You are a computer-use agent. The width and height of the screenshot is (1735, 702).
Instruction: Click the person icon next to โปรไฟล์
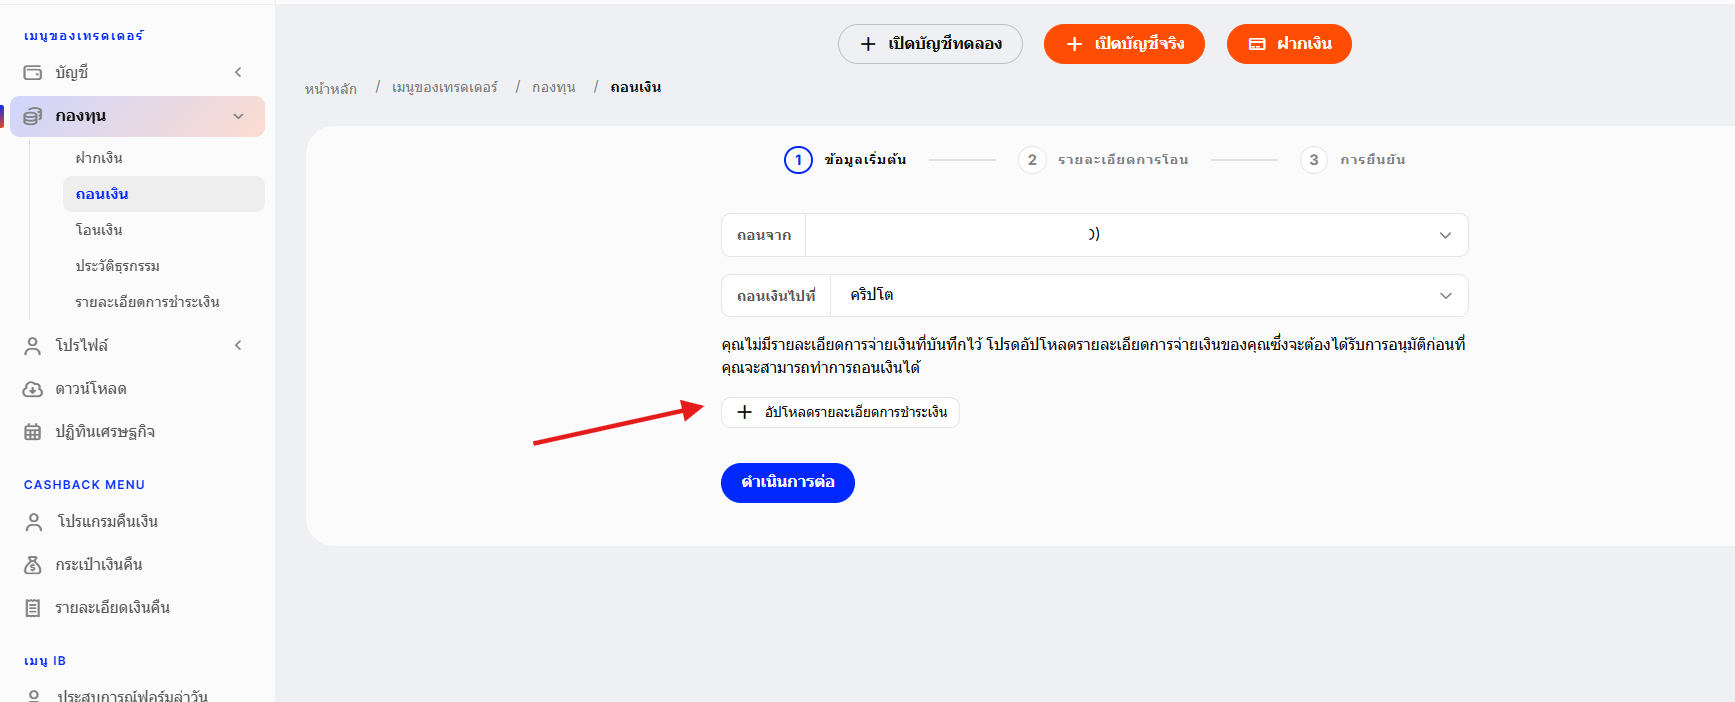point(33,345)
